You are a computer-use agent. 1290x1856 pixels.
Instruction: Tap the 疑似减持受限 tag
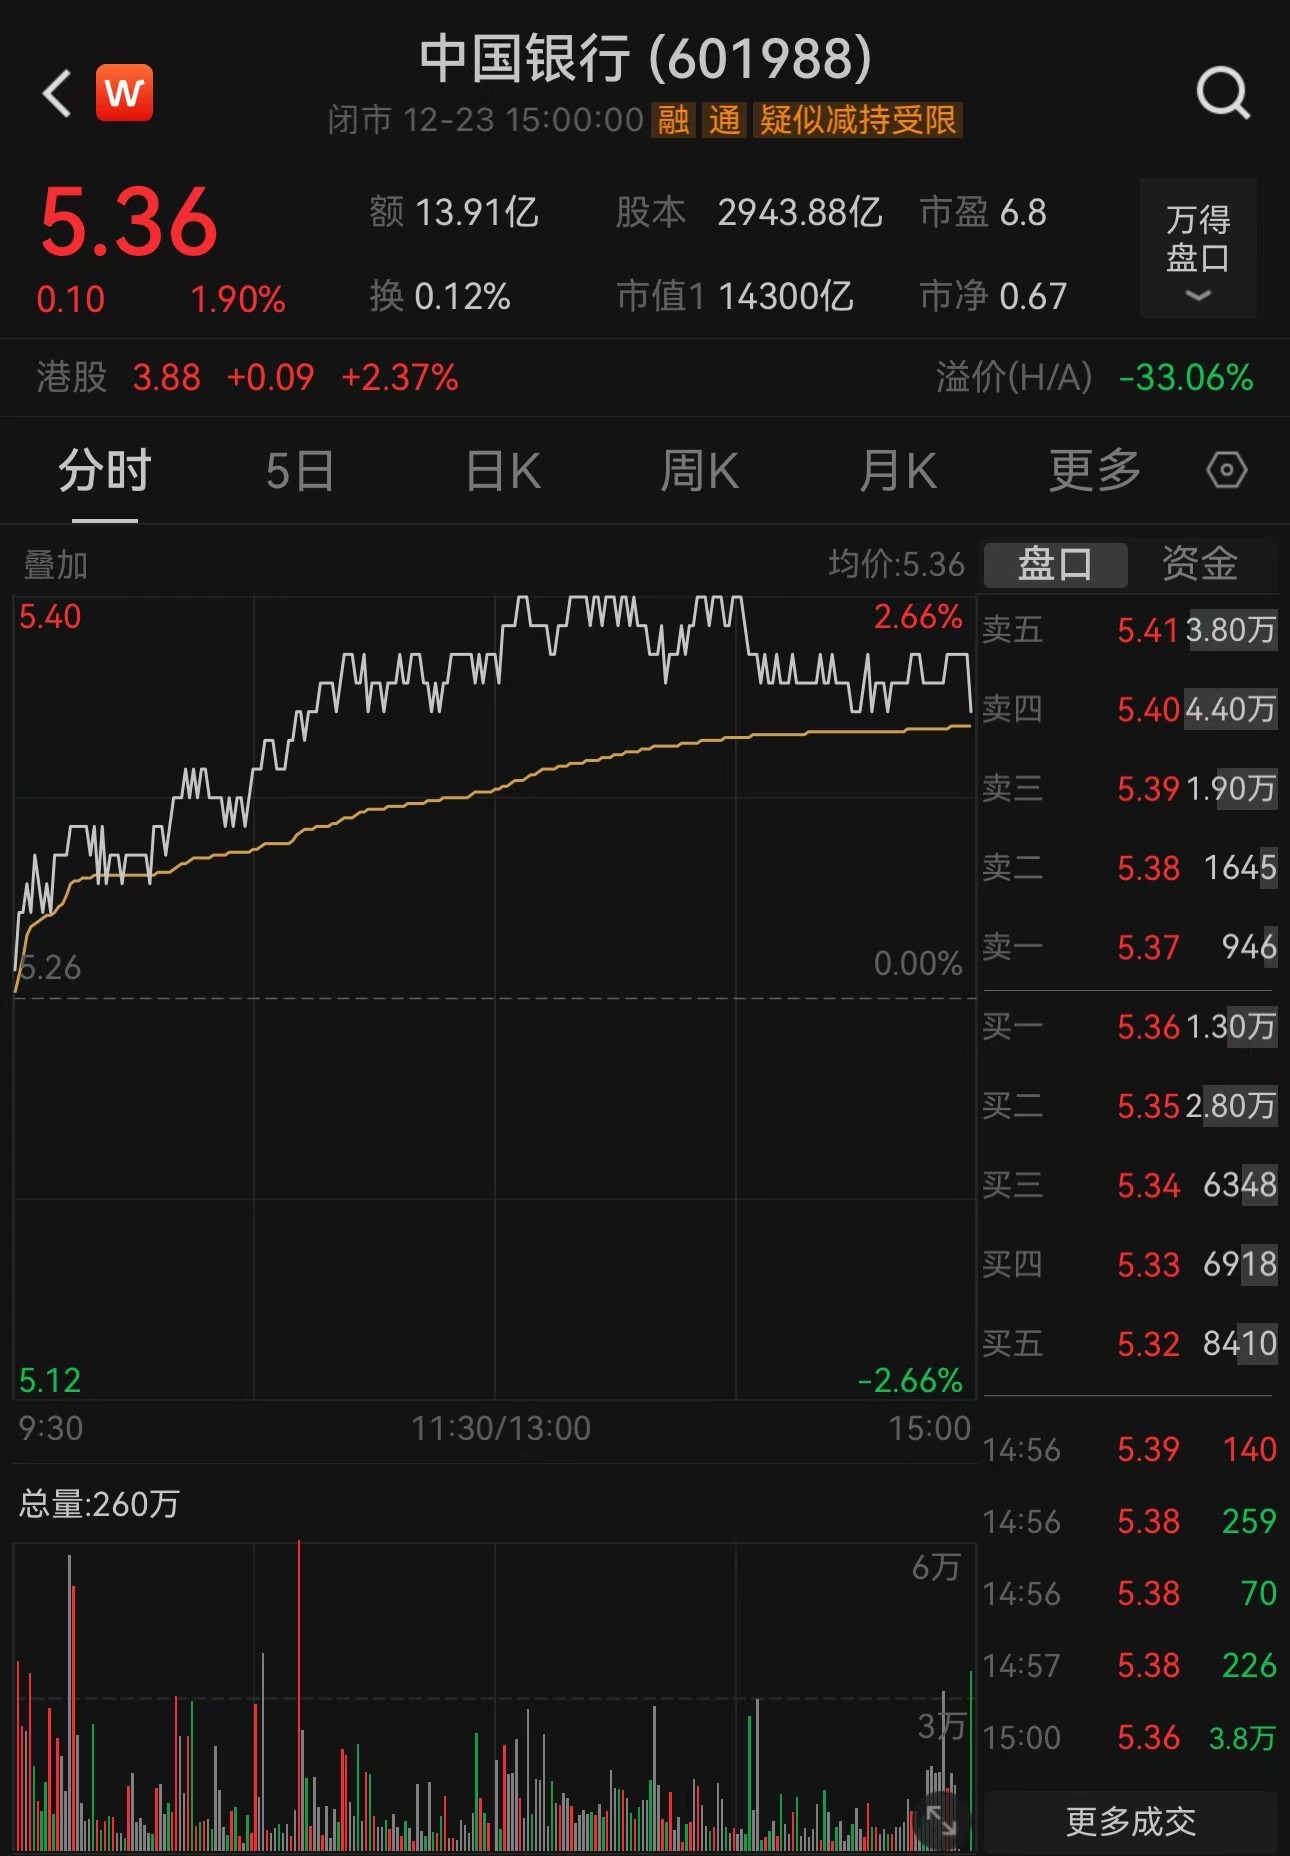857,120
